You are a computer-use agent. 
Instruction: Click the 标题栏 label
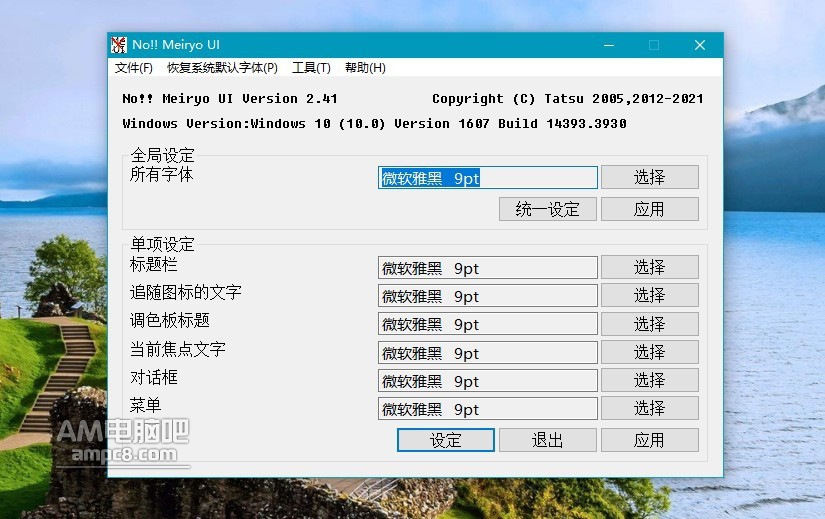coord(154,264)
